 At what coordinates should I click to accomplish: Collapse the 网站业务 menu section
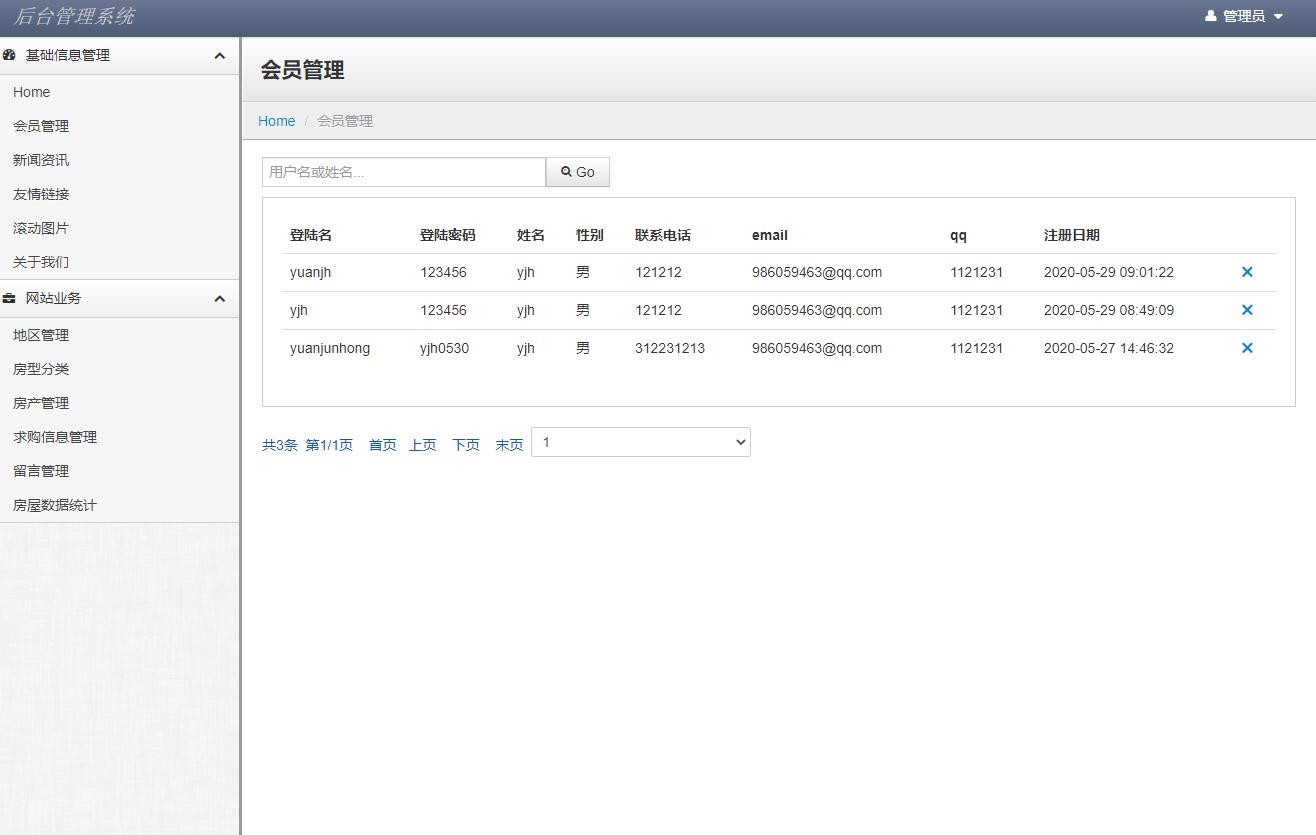pos(219,298)
